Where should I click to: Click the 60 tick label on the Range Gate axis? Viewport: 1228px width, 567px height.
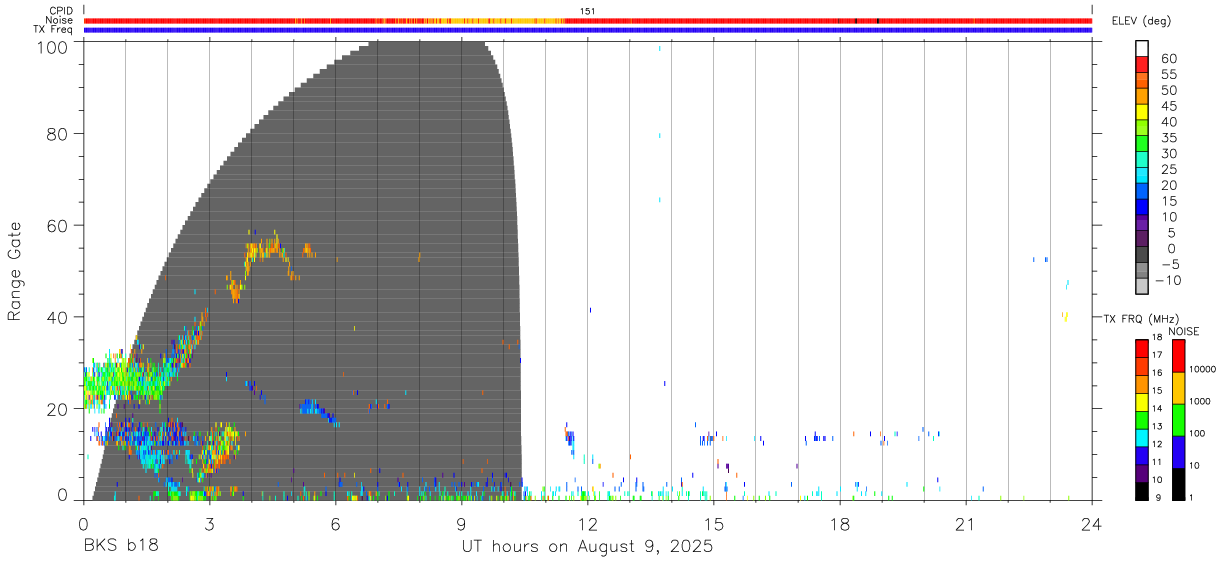pos(57,225)
